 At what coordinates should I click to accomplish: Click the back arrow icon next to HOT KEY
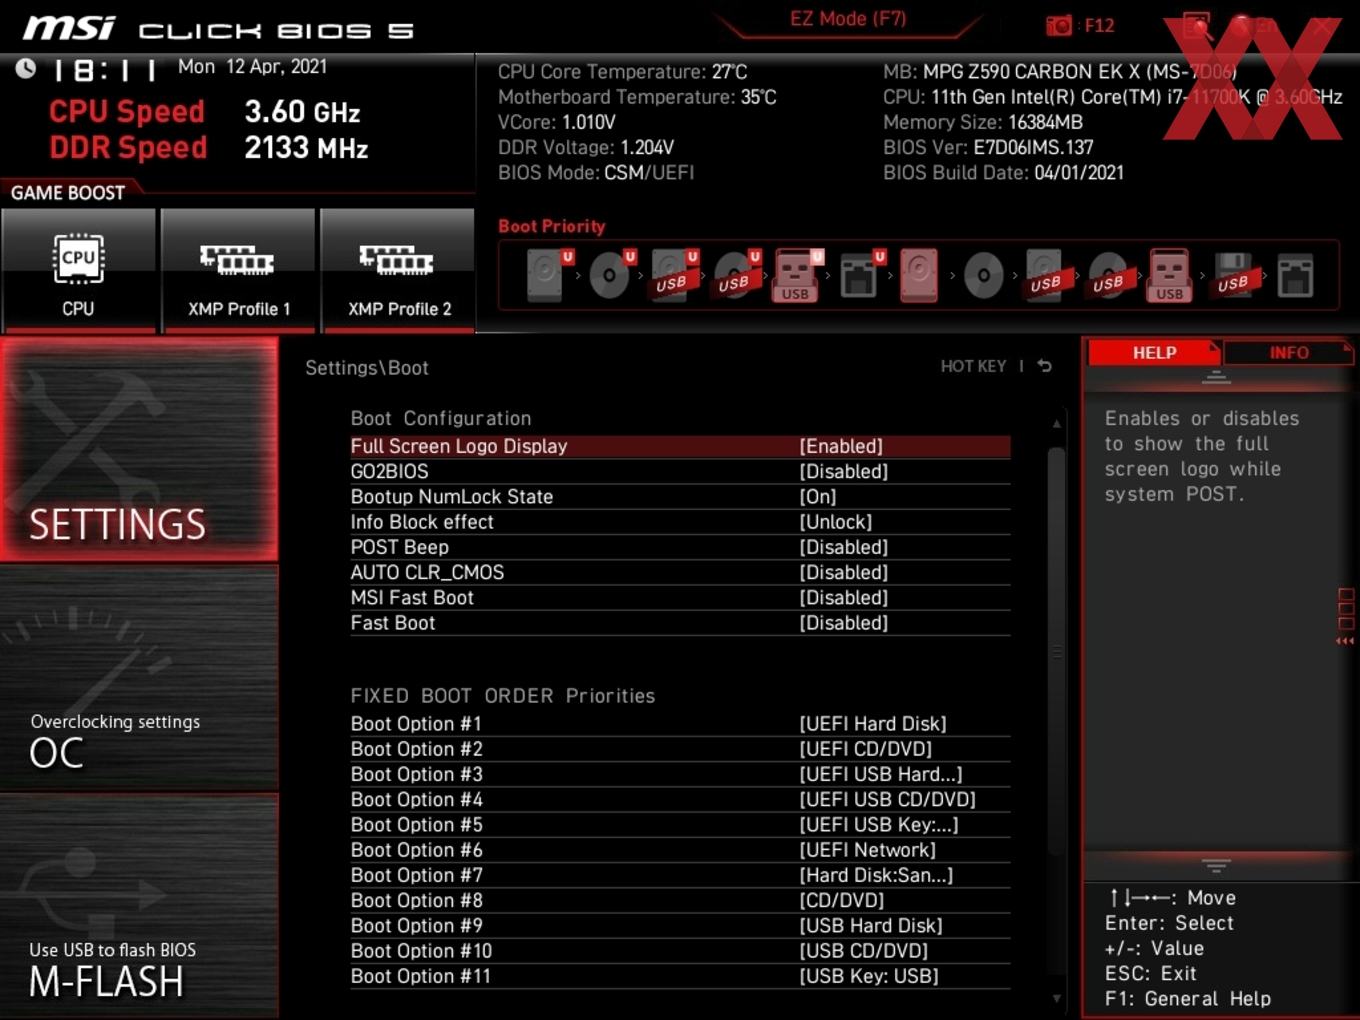click(1045, 366)
